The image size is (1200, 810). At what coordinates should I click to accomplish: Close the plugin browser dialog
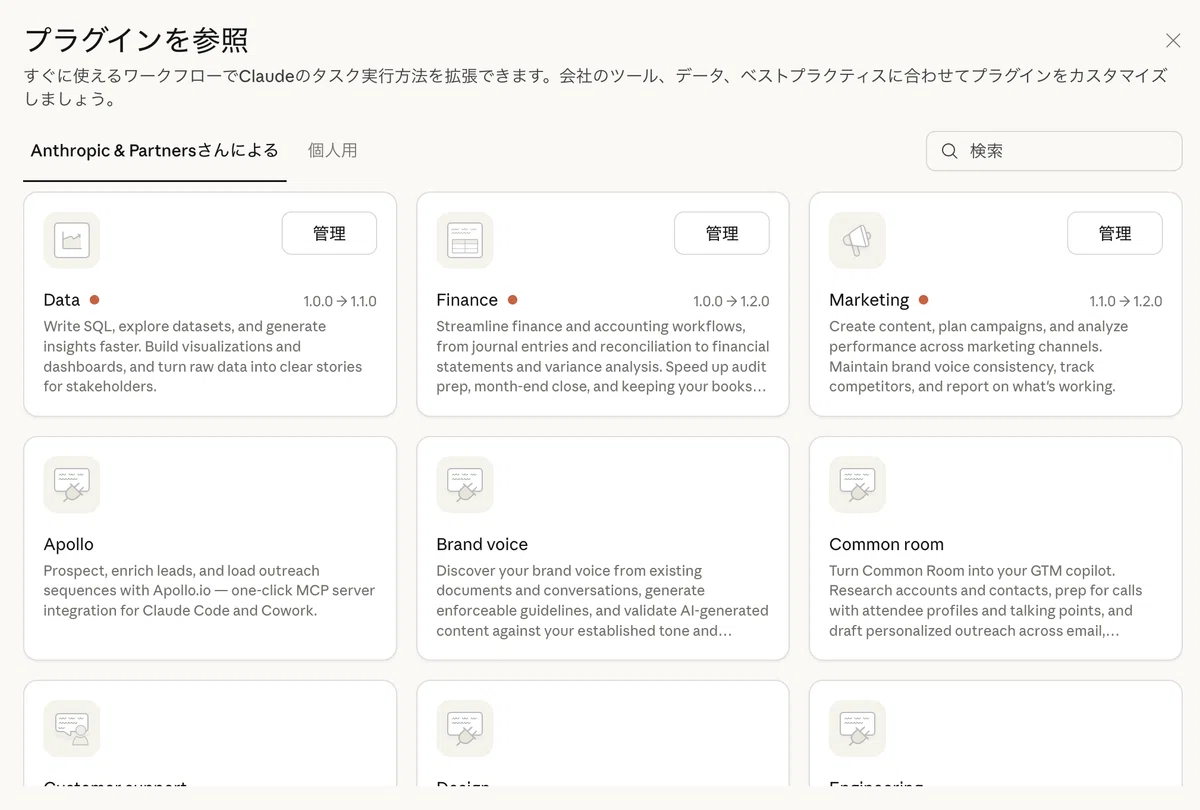pos(1173,40)
